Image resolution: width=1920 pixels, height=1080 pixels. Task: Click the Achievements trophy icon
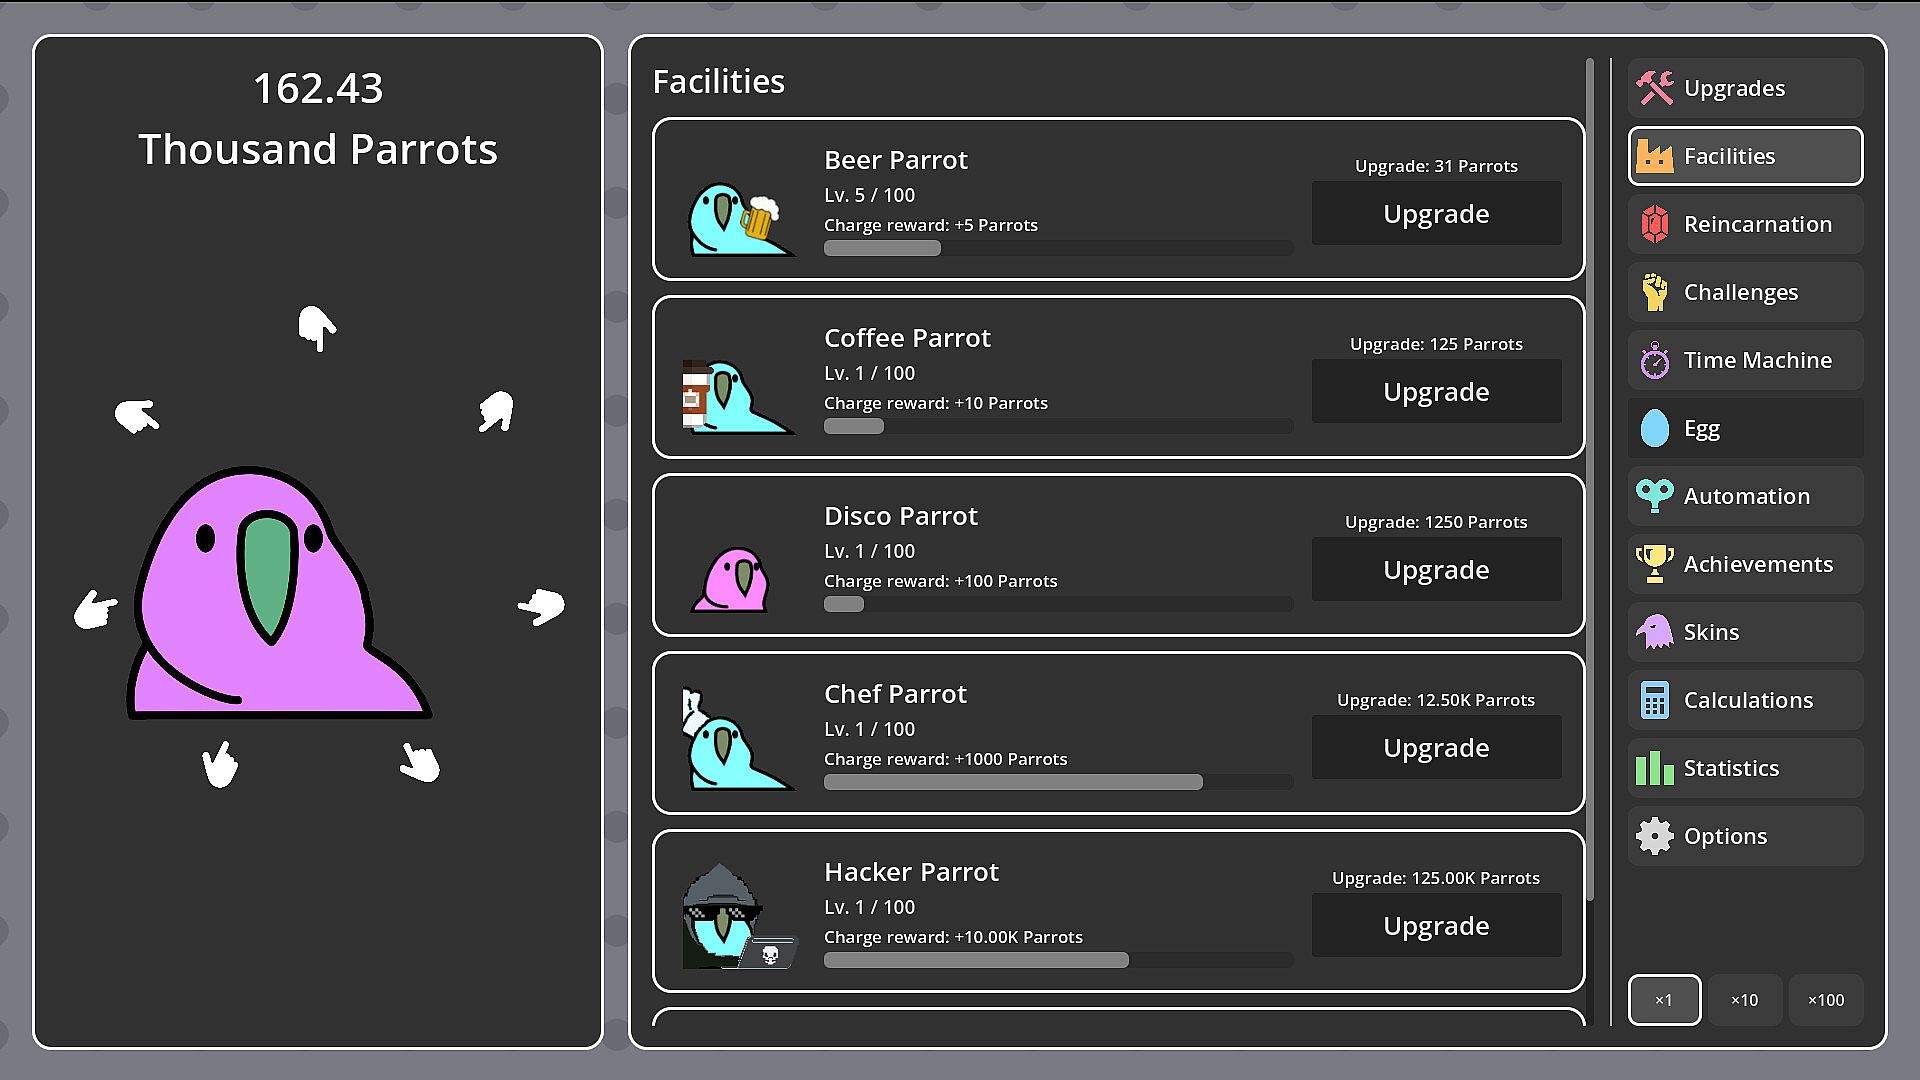click(x=1655, y=564)
